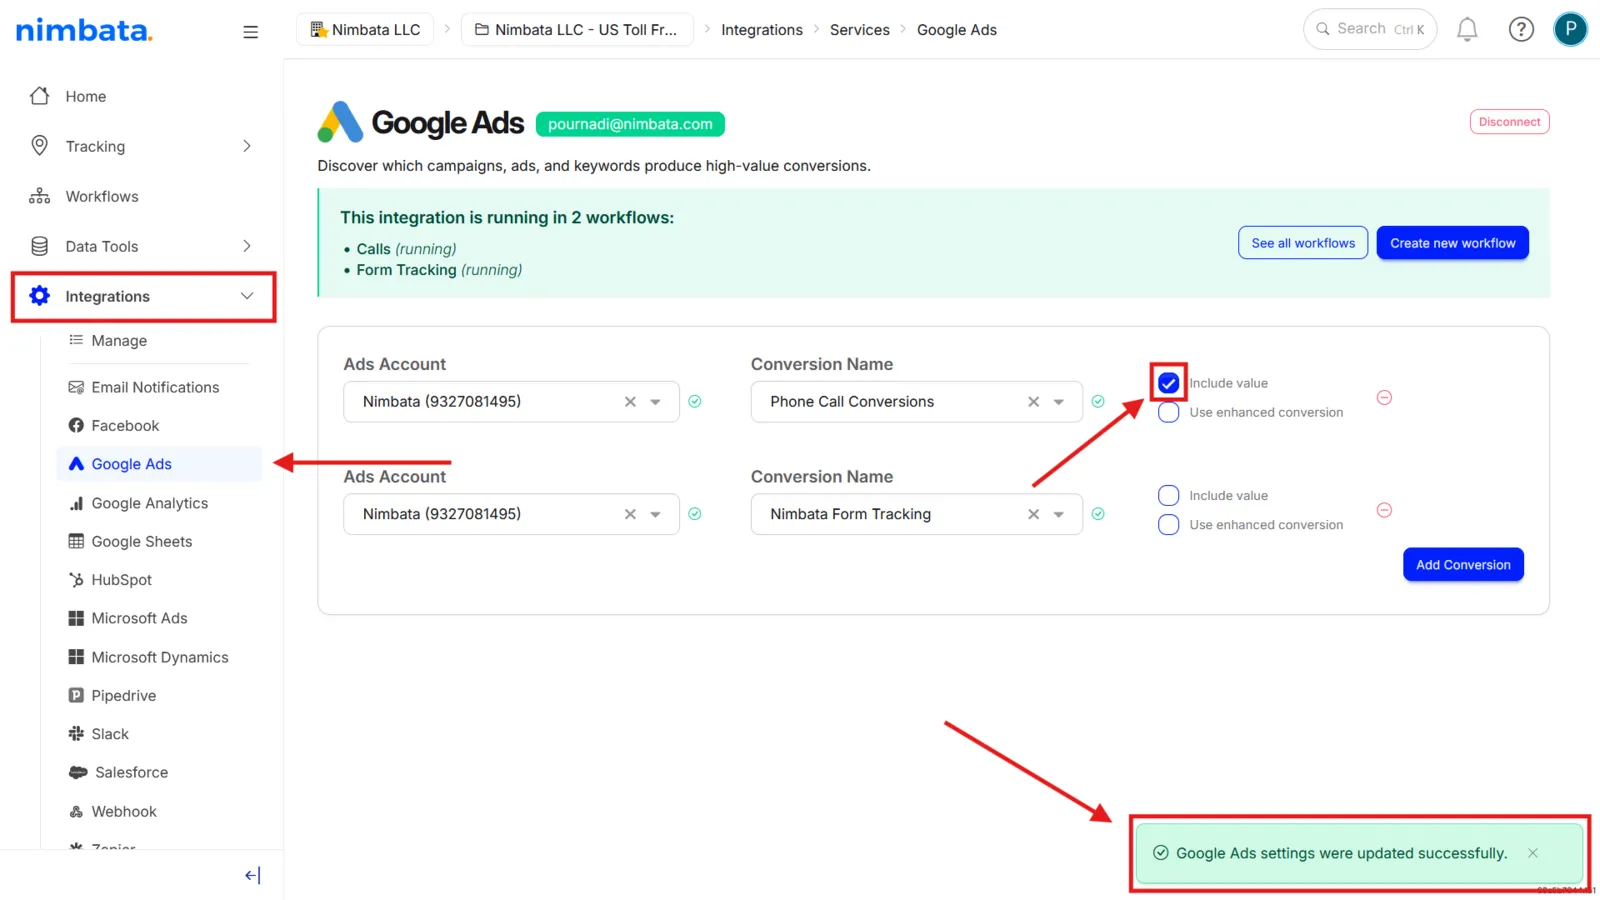Click Create new workflow
This screenshot has width=1600, height=900.
click(1452, 243)
